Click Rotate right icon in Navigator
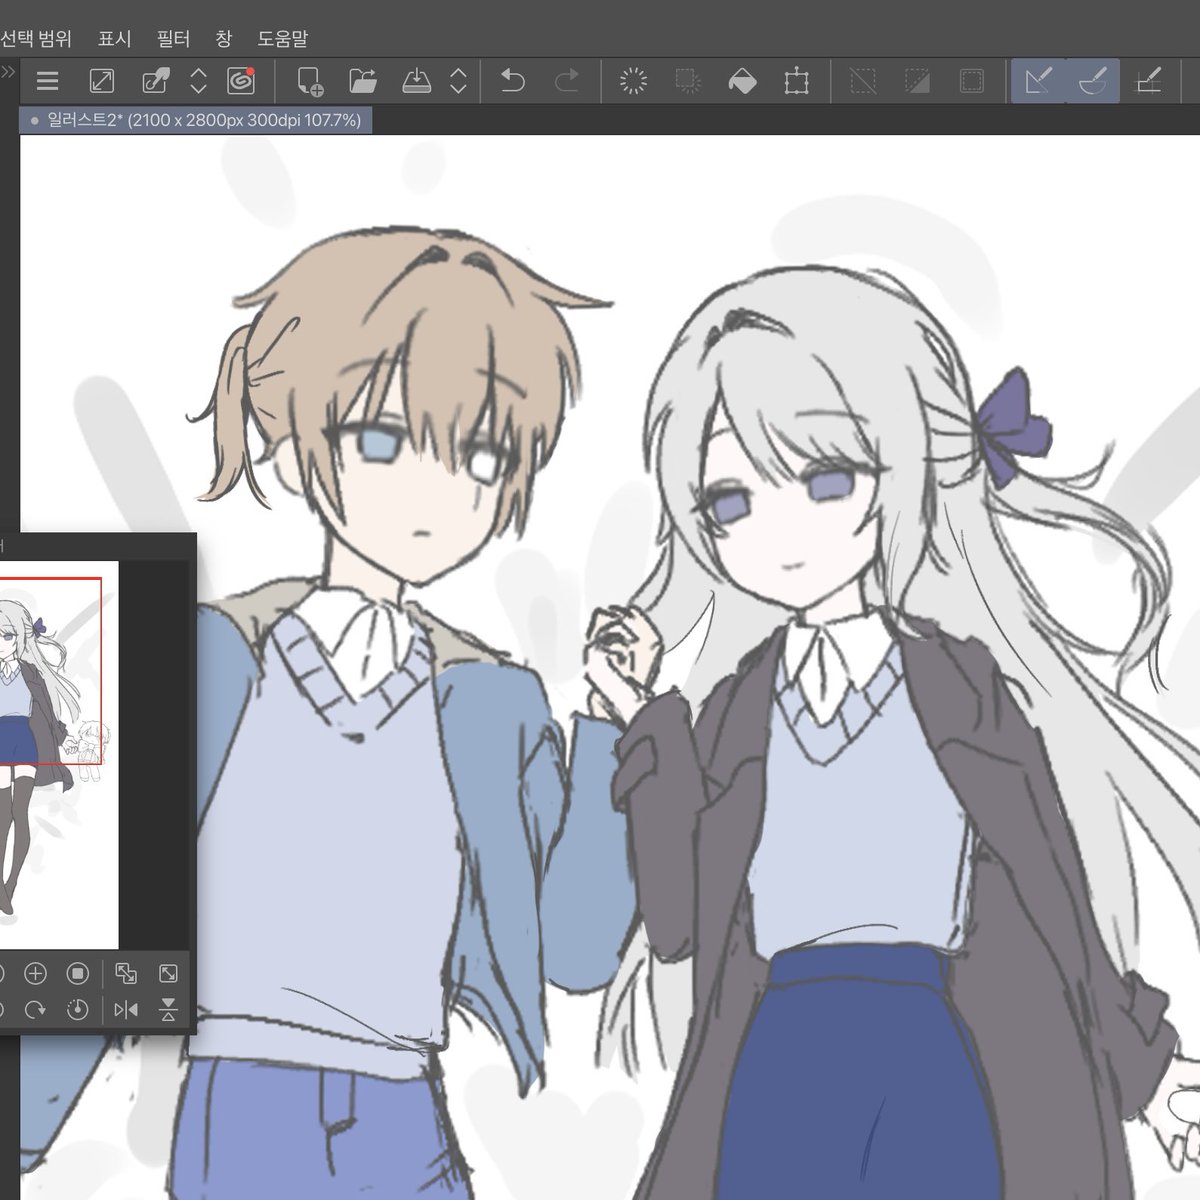1200x1200 pixels. (35, 1010)
